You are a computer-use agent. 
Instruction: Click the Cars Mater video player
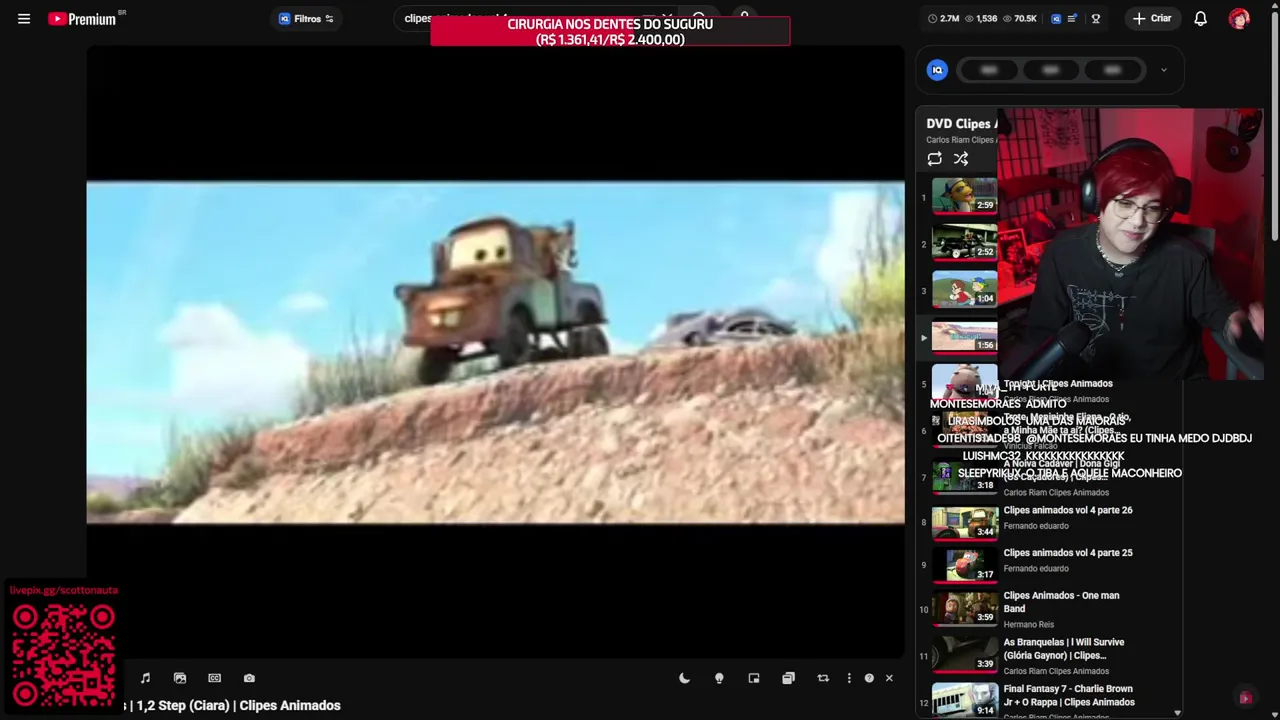[496, 352]
